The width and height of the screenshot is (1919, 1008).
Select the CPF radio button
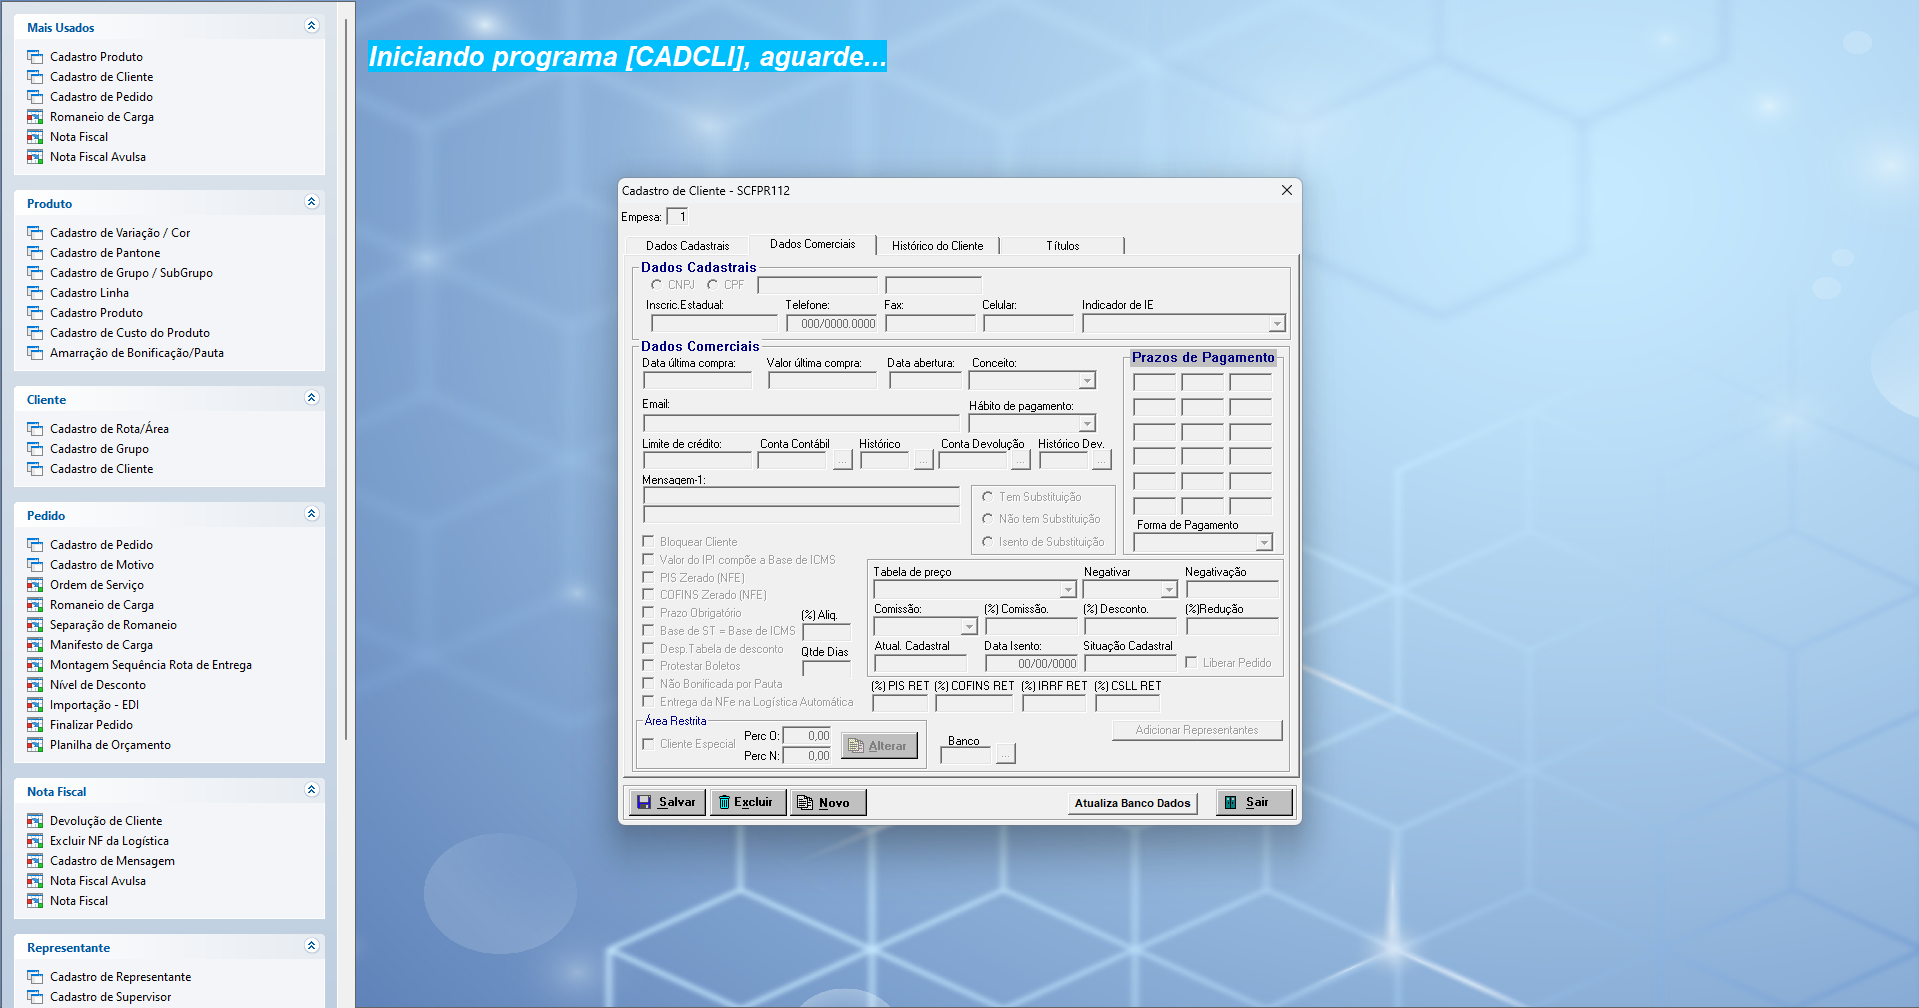tap(713, 285)
